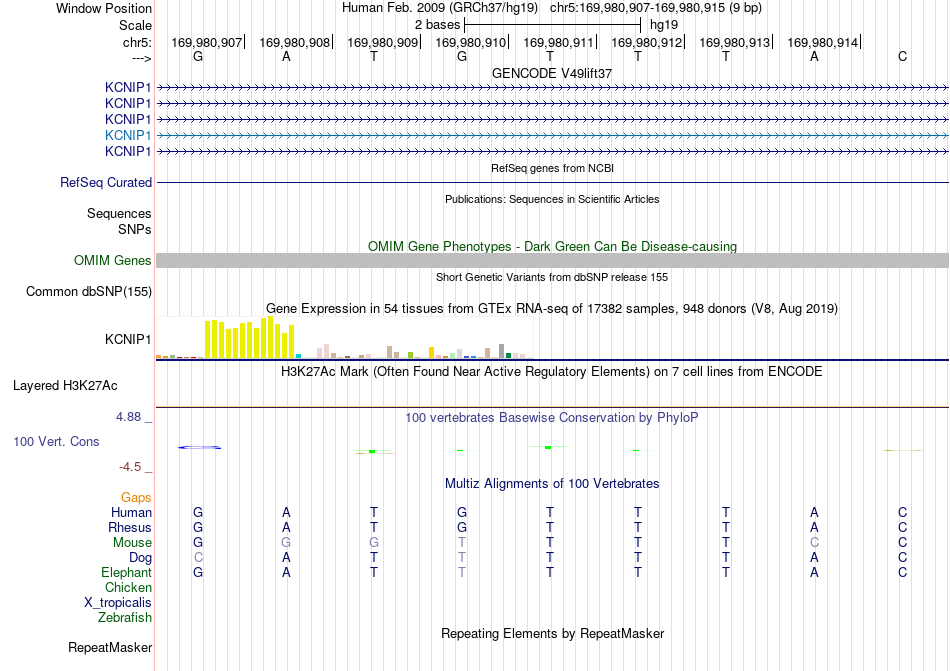
Task: Click the 169,980,910 position on ruler
Action: pos(470,42)
